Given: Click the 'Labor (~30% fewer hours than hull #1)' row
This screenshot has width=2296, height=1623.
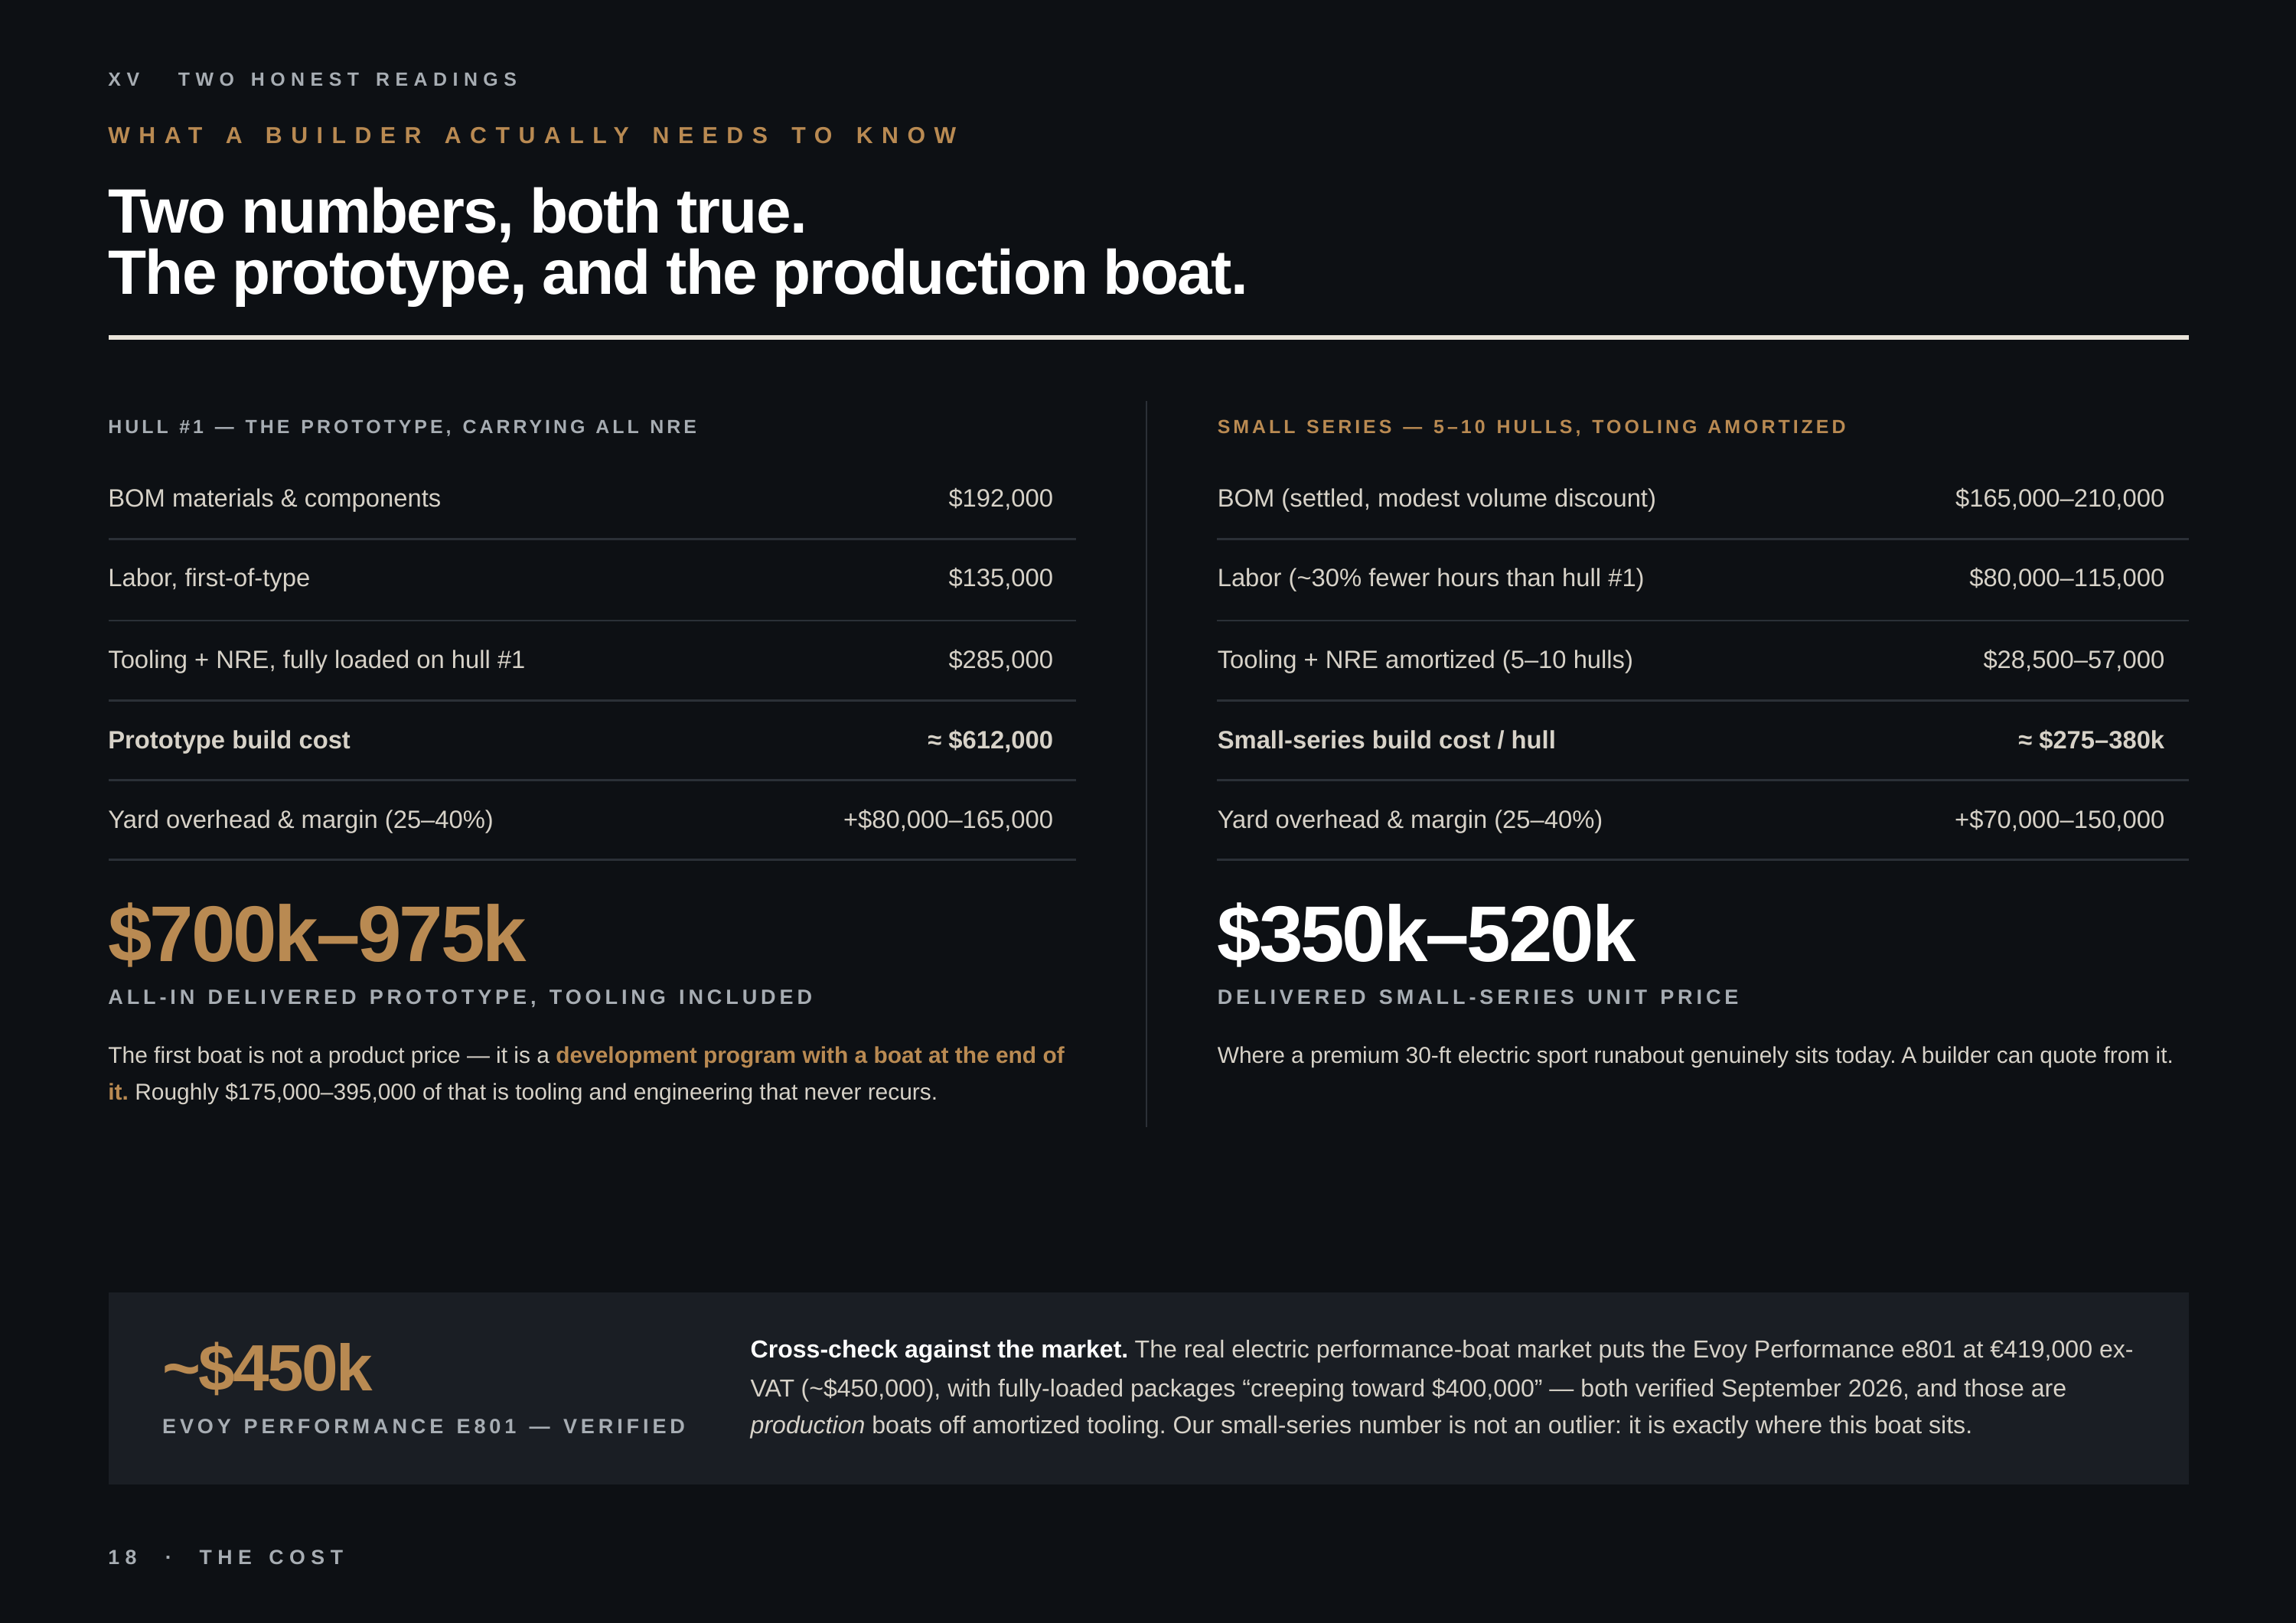Looking at the screenshot, I should (1702, 578).
